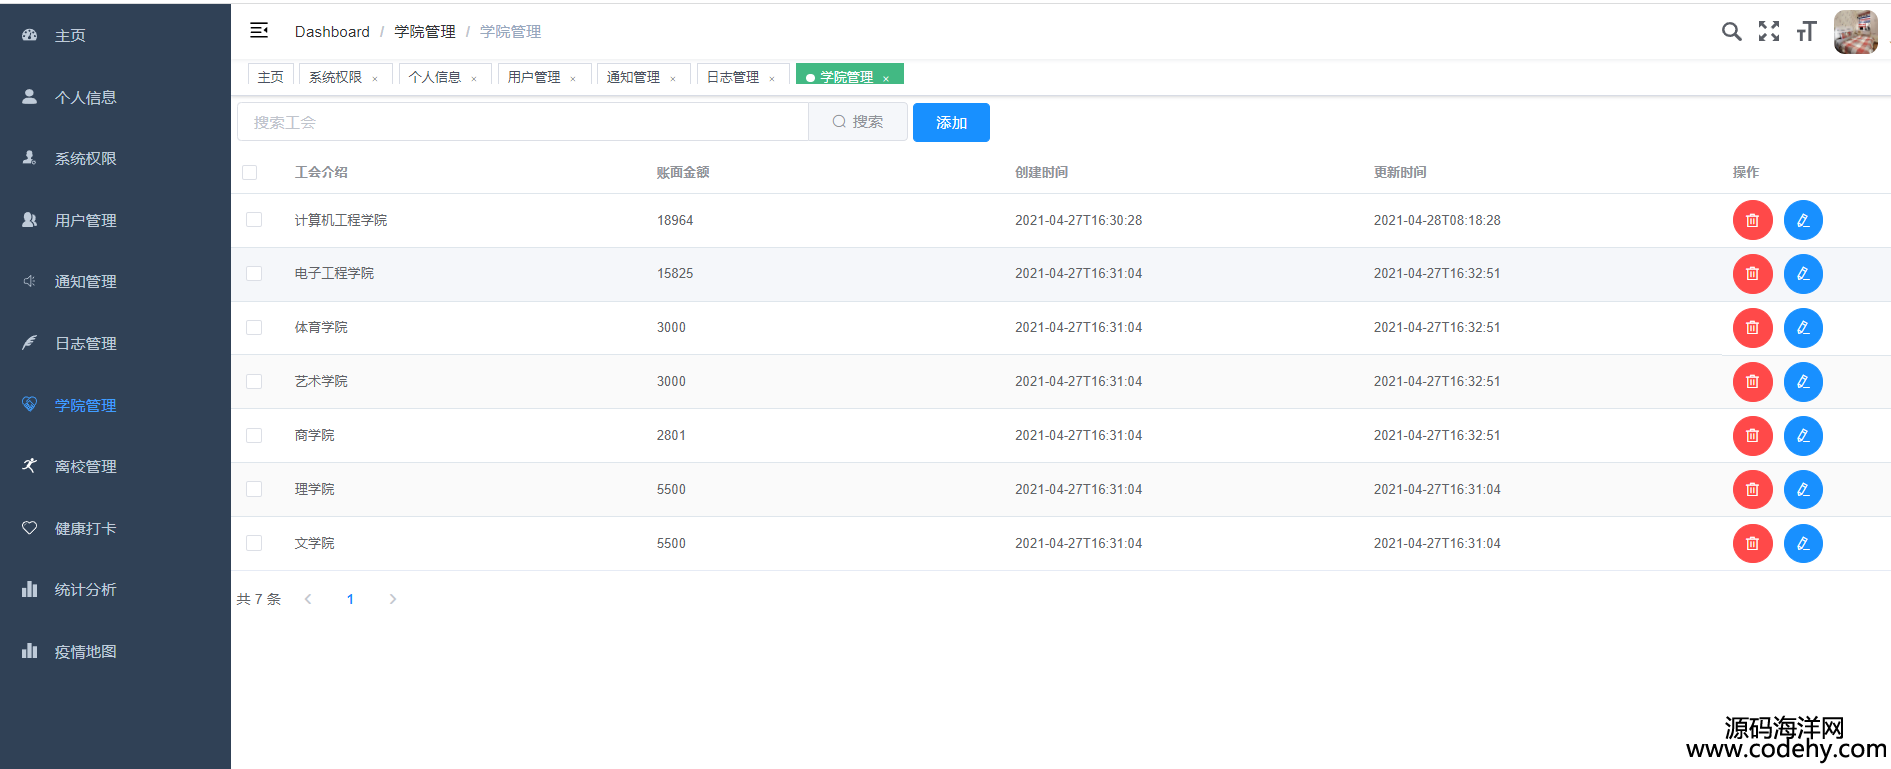Click the 通知管理 speaker icon in sidebar
The width and height of the screenshot is (1891, 769).
pos(30,281)
